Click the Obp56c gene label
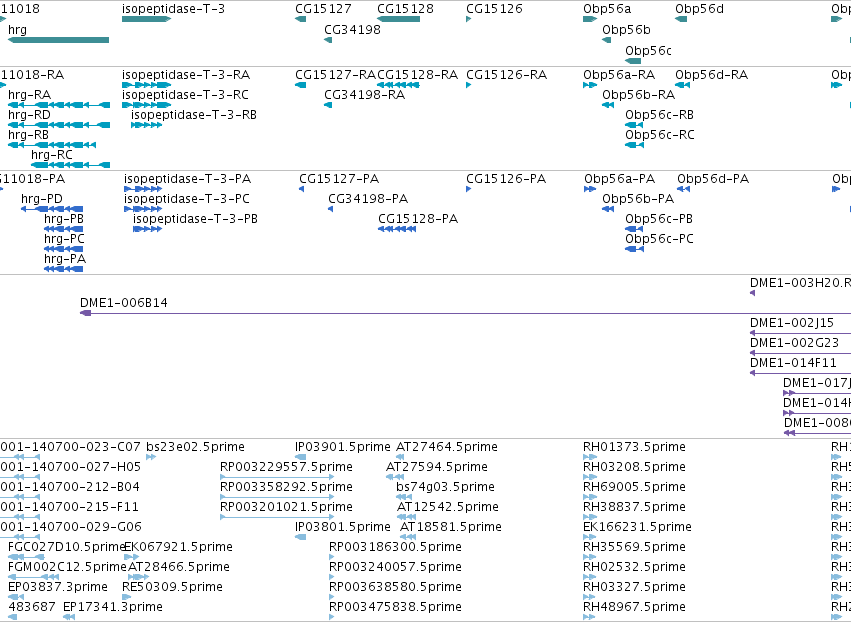 coord(648,50)
